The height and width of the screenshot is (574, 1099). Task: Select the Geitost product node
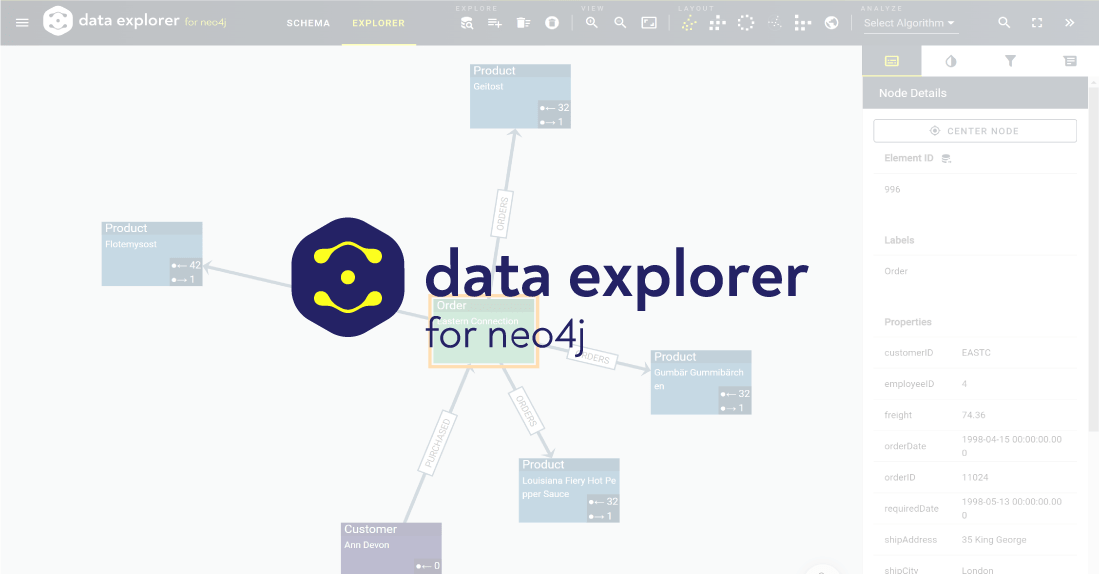pos(520,96)
